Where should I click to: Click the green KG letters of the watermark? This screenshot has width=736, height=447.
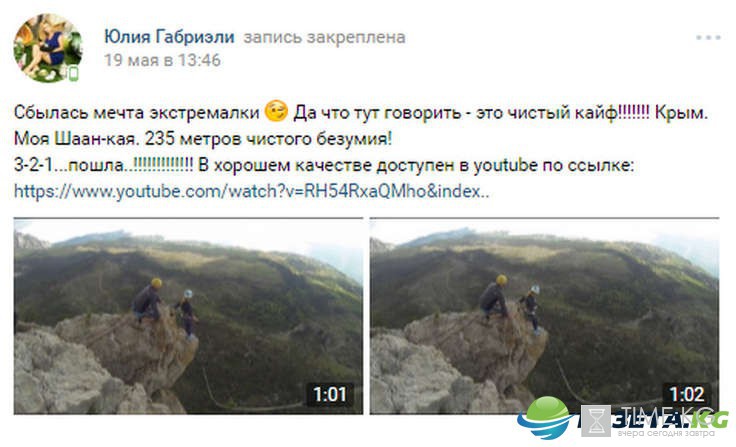coord(710,419)
